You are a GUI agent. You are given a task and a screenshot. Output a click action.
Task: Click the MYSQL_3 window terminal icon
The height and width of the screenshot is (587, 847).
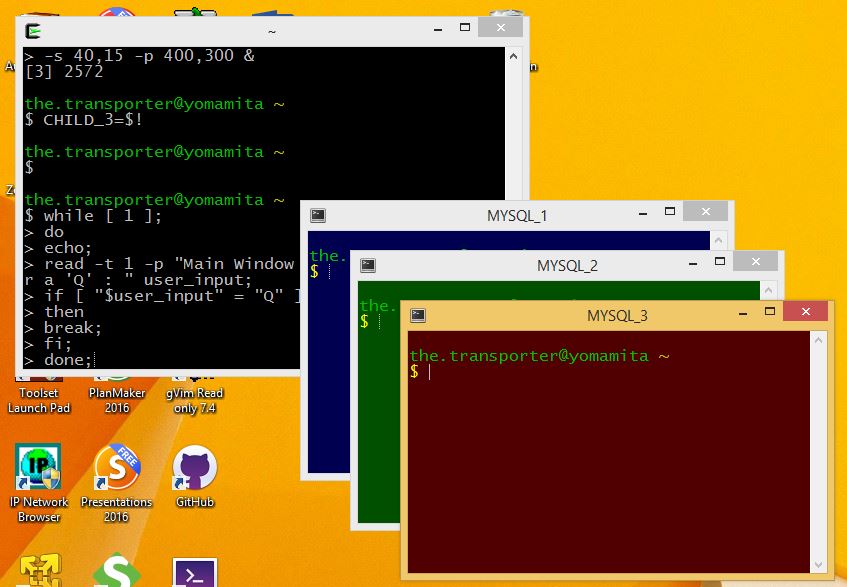(418, 315)
